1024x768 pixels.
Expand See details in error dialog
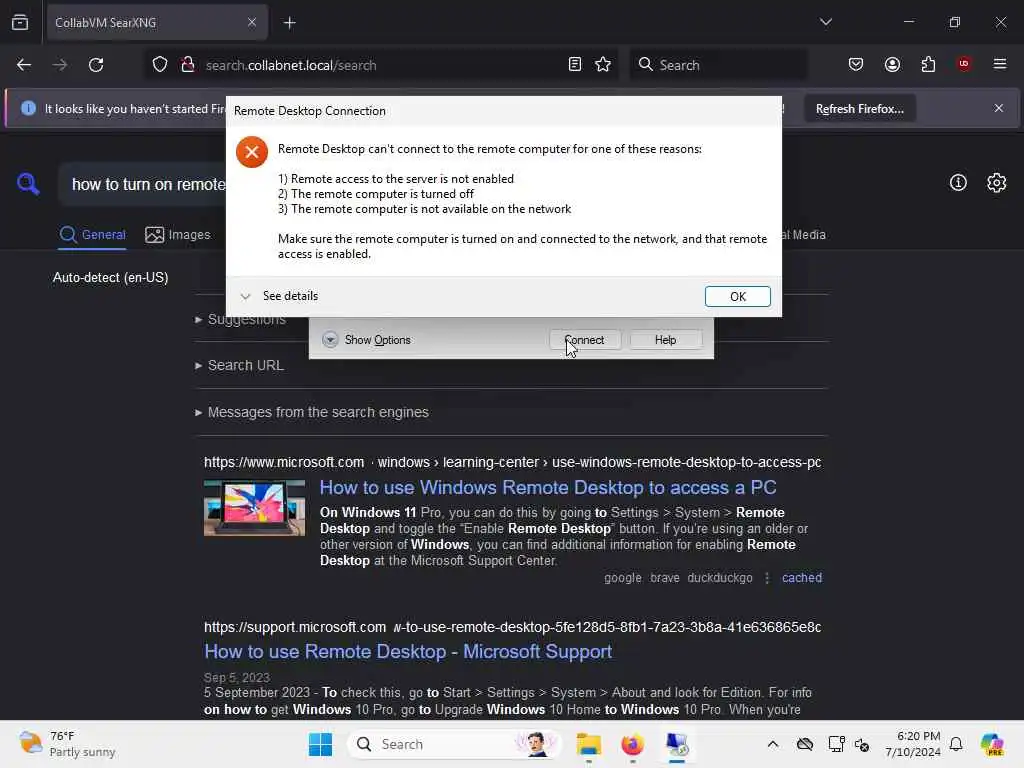(279, 296)
